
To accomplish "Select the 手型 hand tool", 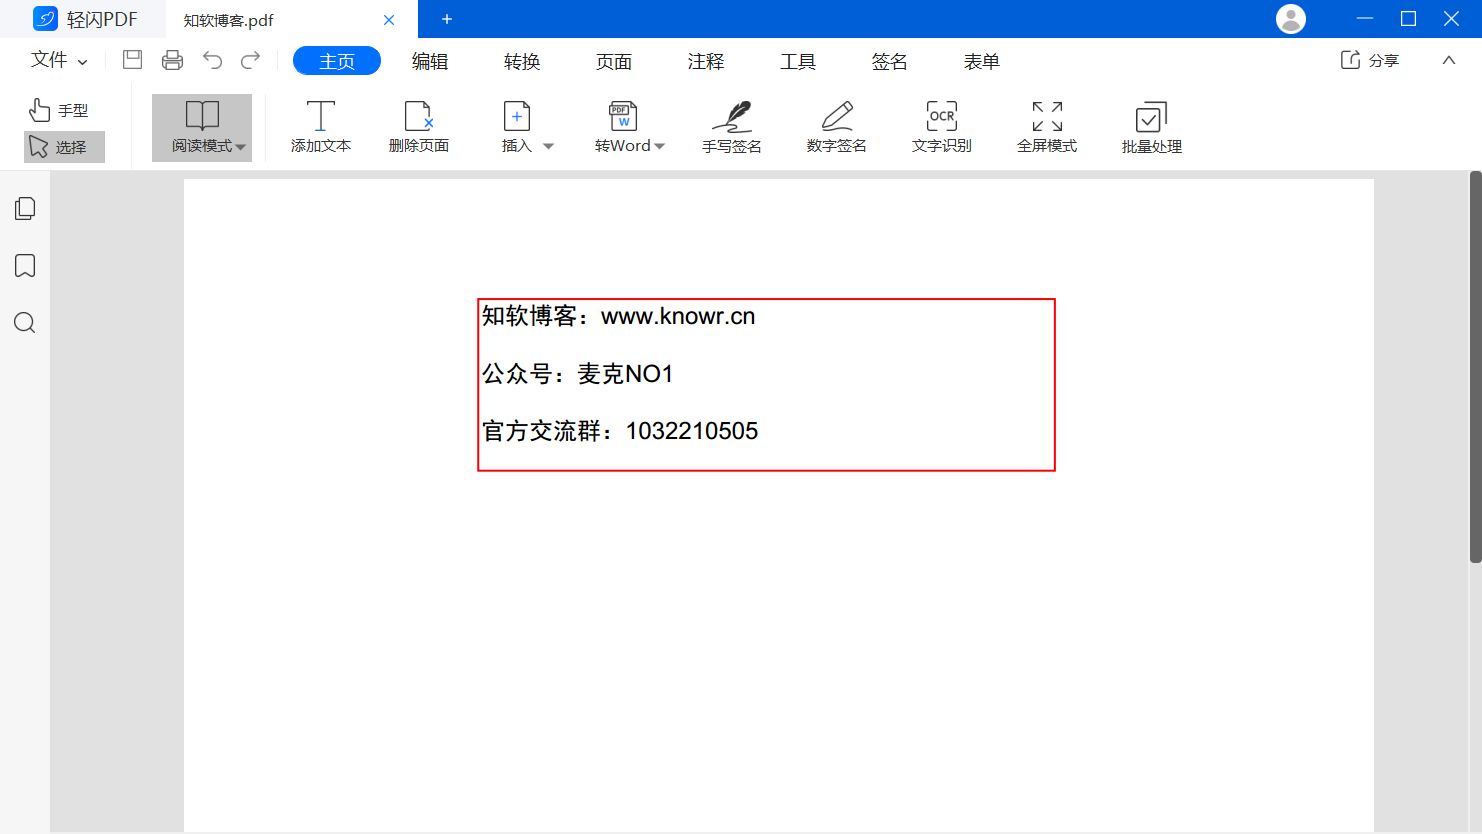I will (59, 110).
